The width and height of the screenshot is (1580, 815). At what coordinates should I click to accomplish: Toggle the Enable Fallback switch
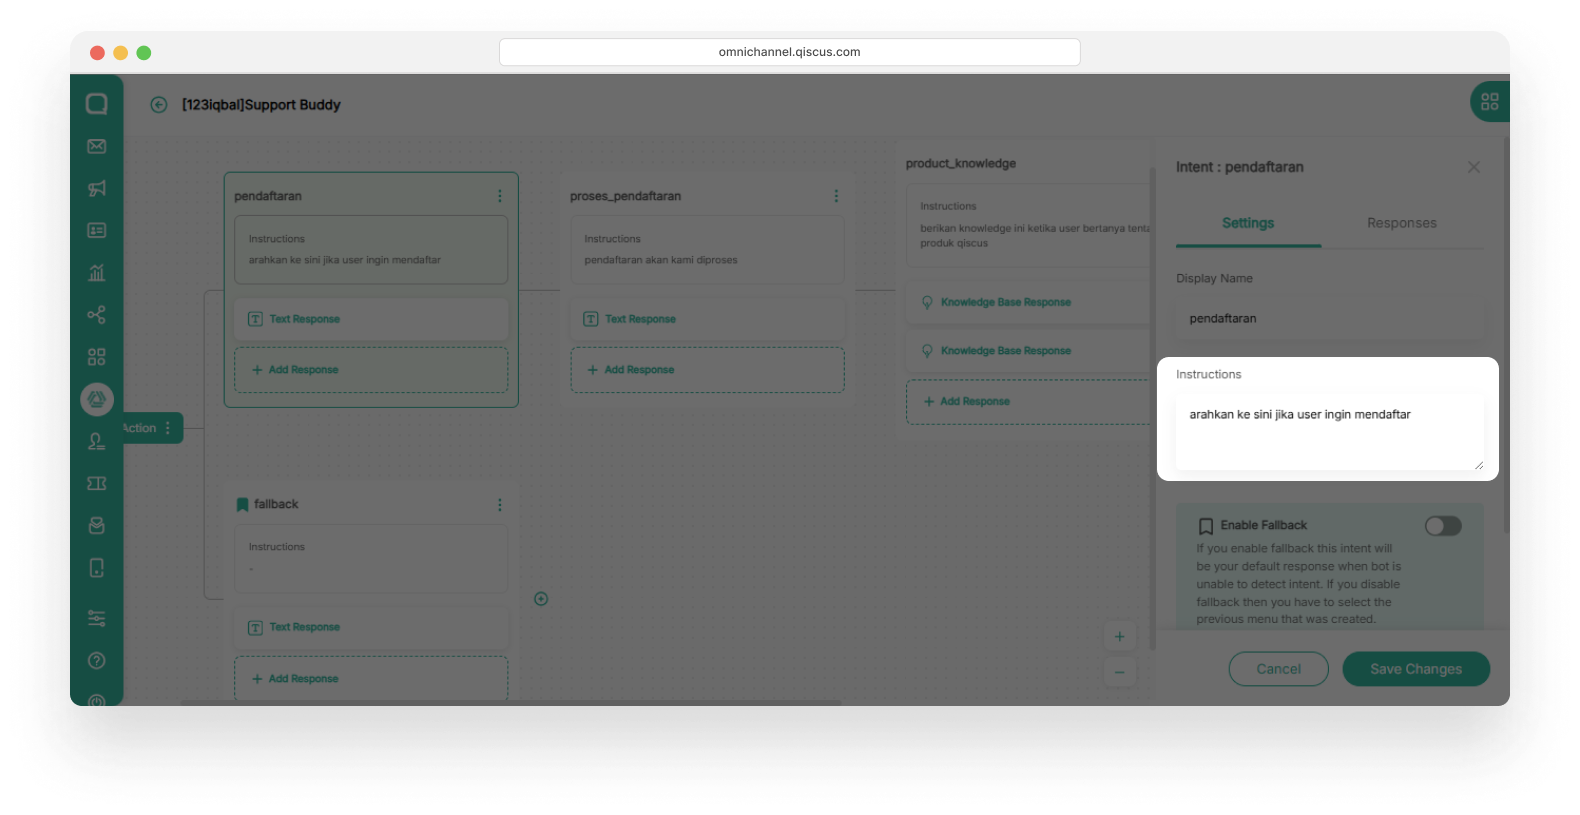pos(1442,526)
